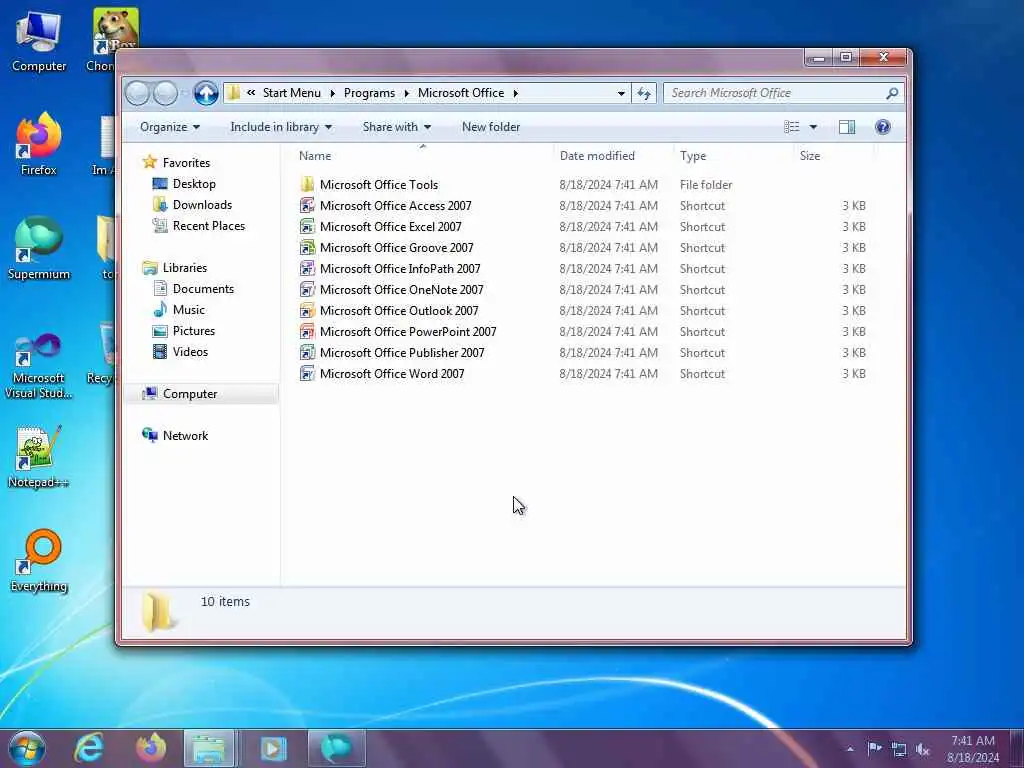This screenshot has width=1024, height=768.
Task: Expand the arrow after Programs in address bar
Action: tap(406, 93)
